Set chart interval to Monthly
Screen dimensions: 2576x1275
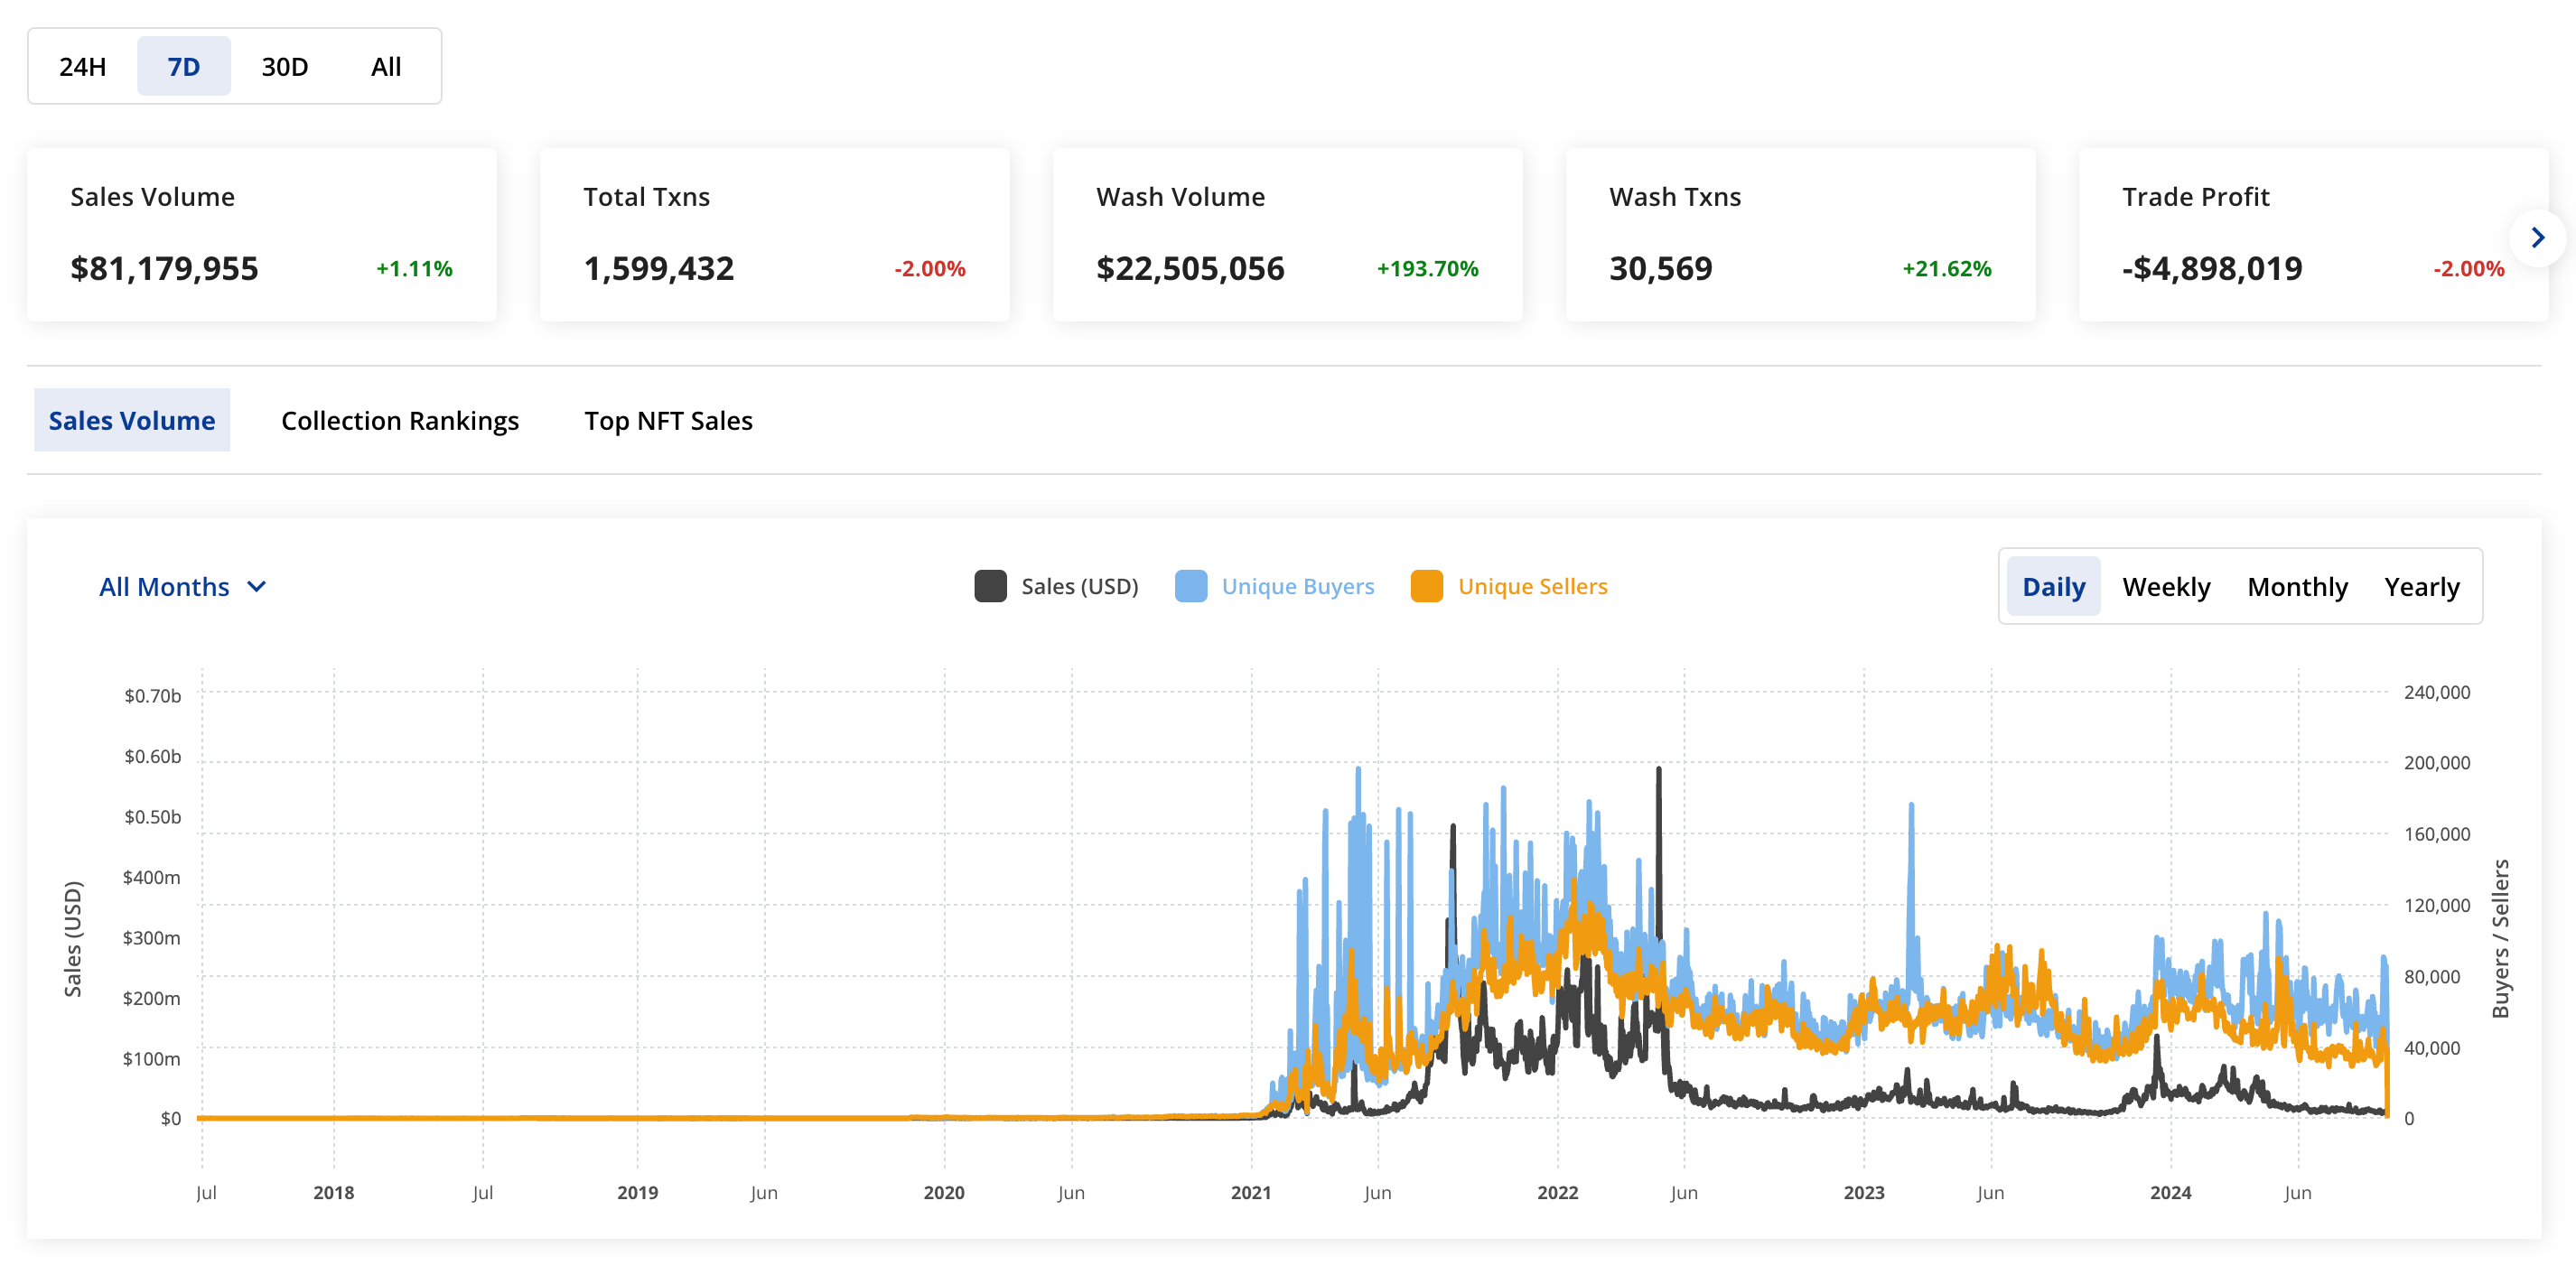(2297, 587)
